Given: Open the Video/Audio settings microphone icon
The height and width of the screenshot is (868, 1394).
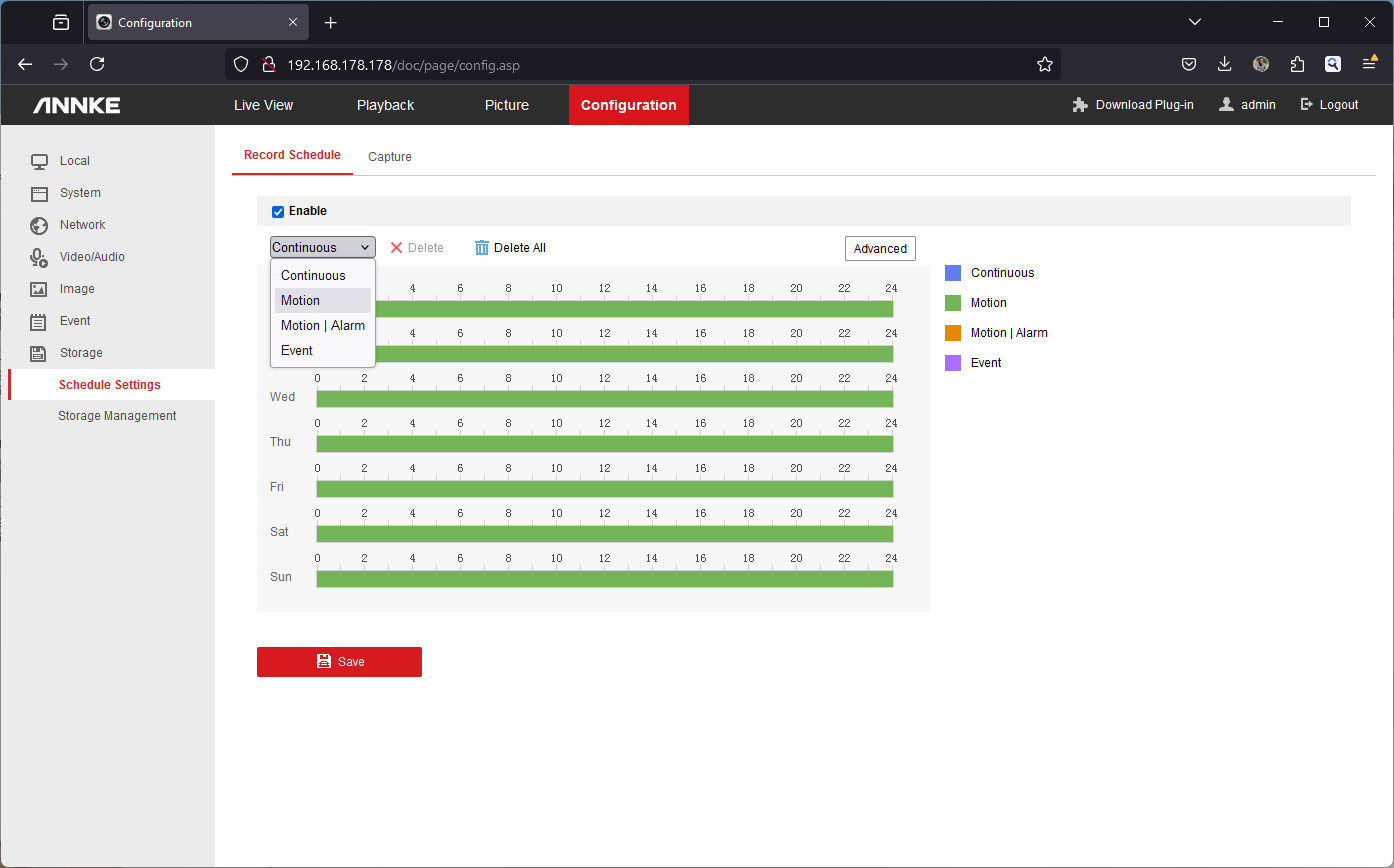Looking at the screenshot, I should [x=39, y=258].
